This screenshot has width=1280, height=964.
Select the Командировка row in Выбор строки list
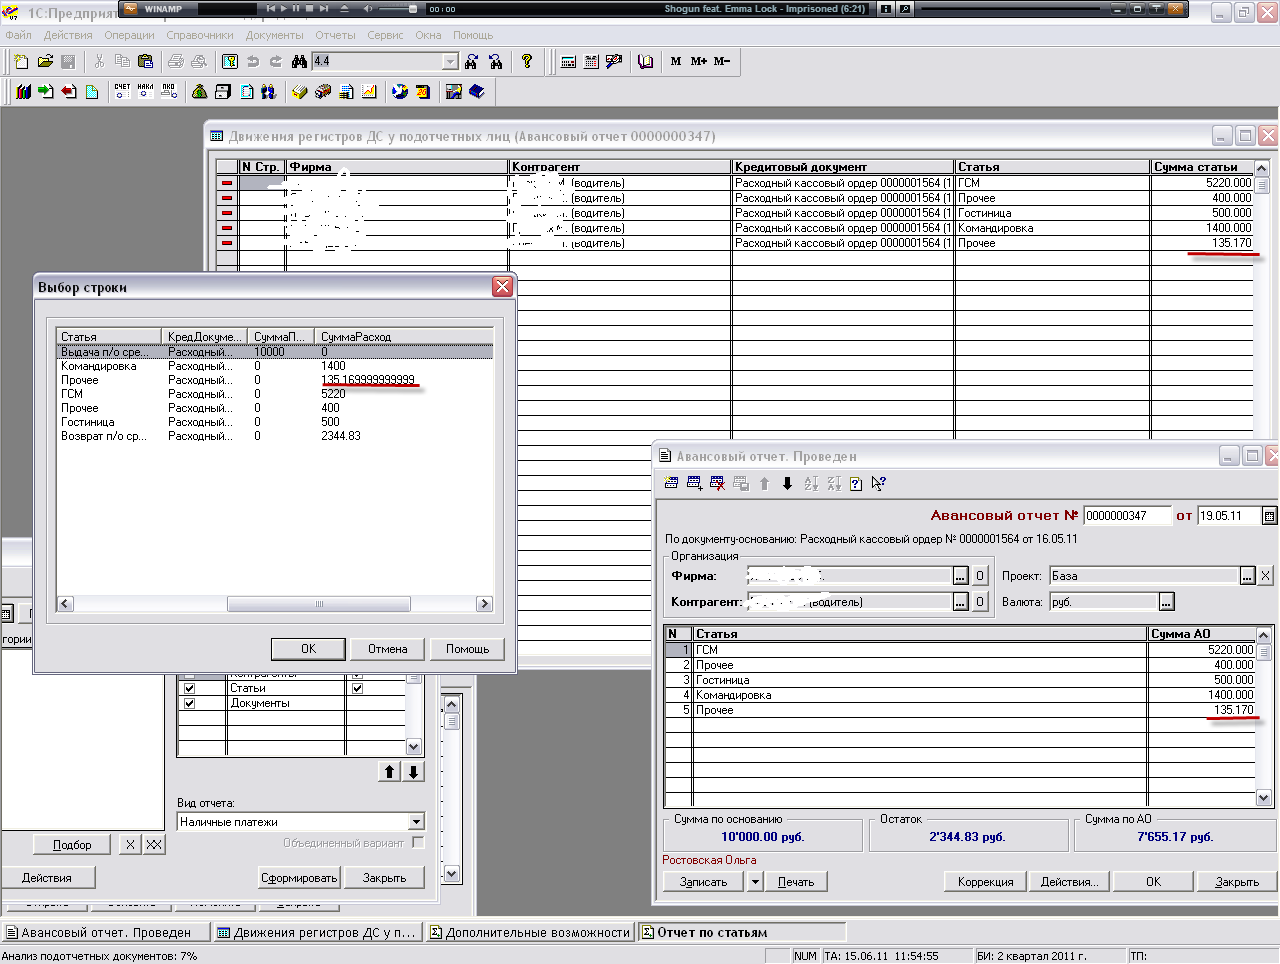(99, 366)
